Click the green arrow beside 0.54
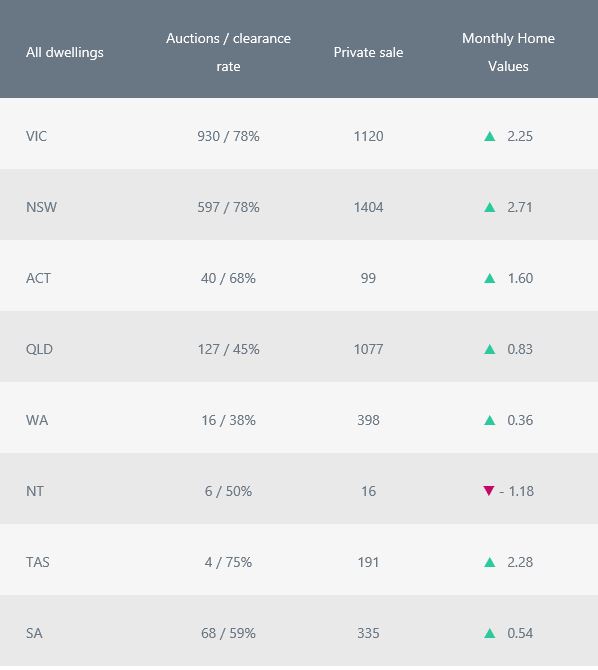Viewport: 598px width, 670px height. pyautogui.click(x=489, y=633)
